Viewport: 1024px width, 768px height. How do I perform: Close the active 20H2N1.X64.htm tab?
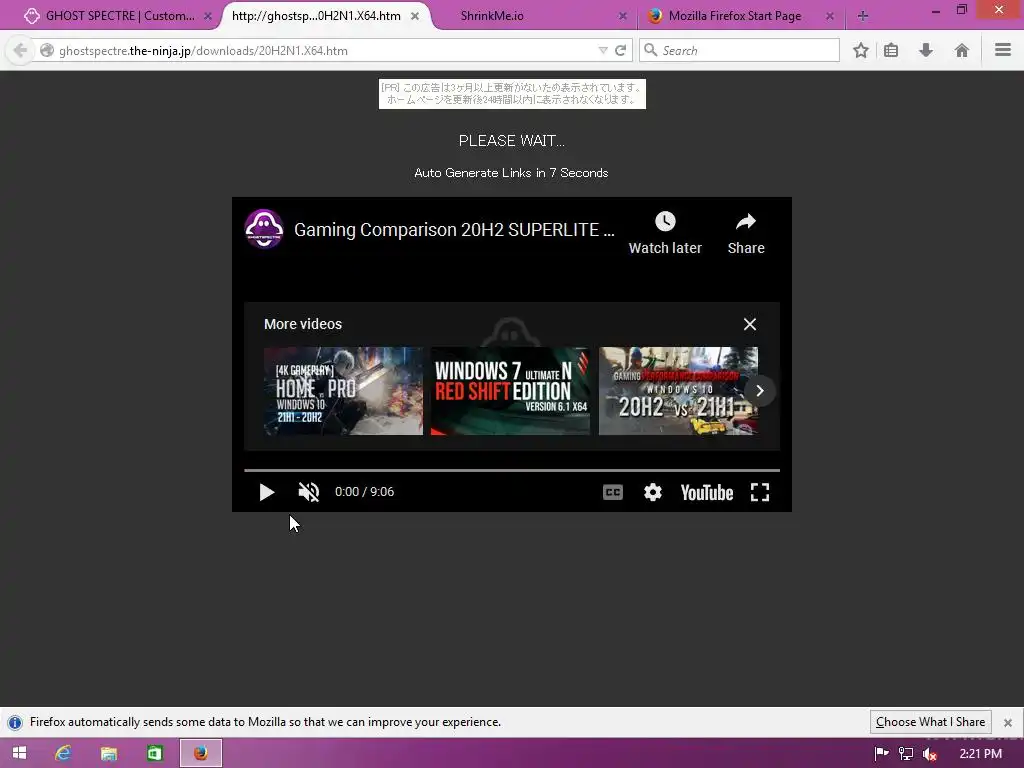tap(415, 16)
